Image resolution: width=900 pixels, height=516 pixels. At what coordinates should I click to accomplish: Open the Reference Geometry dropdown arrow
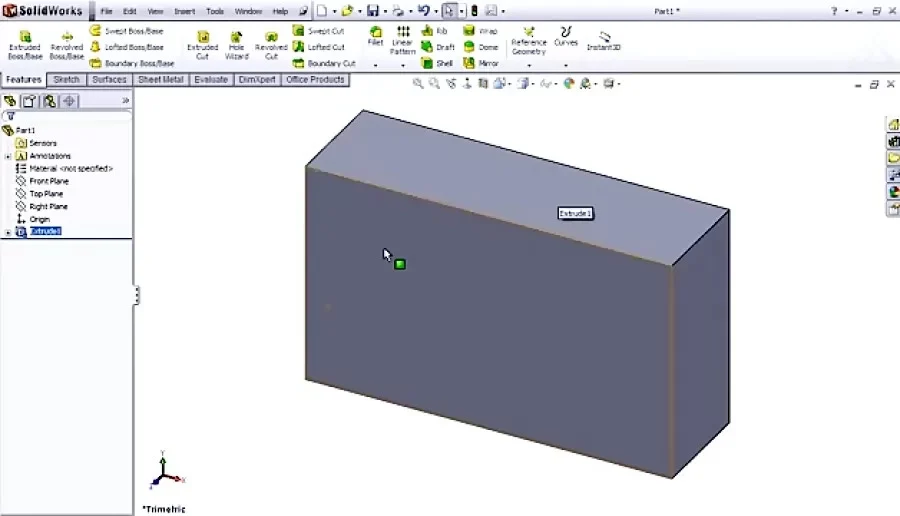(x=529, y=65)
